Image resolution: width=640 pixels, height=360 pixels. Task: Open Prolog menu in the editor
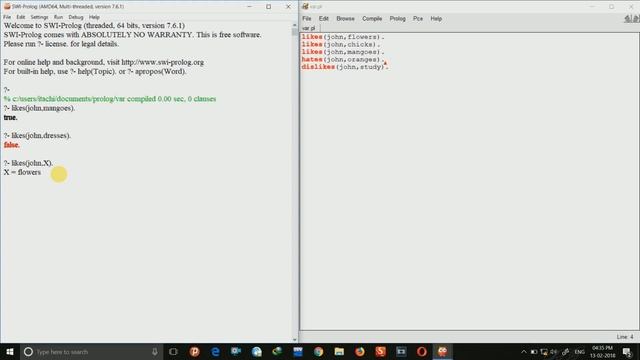click(x=398, y=19)
